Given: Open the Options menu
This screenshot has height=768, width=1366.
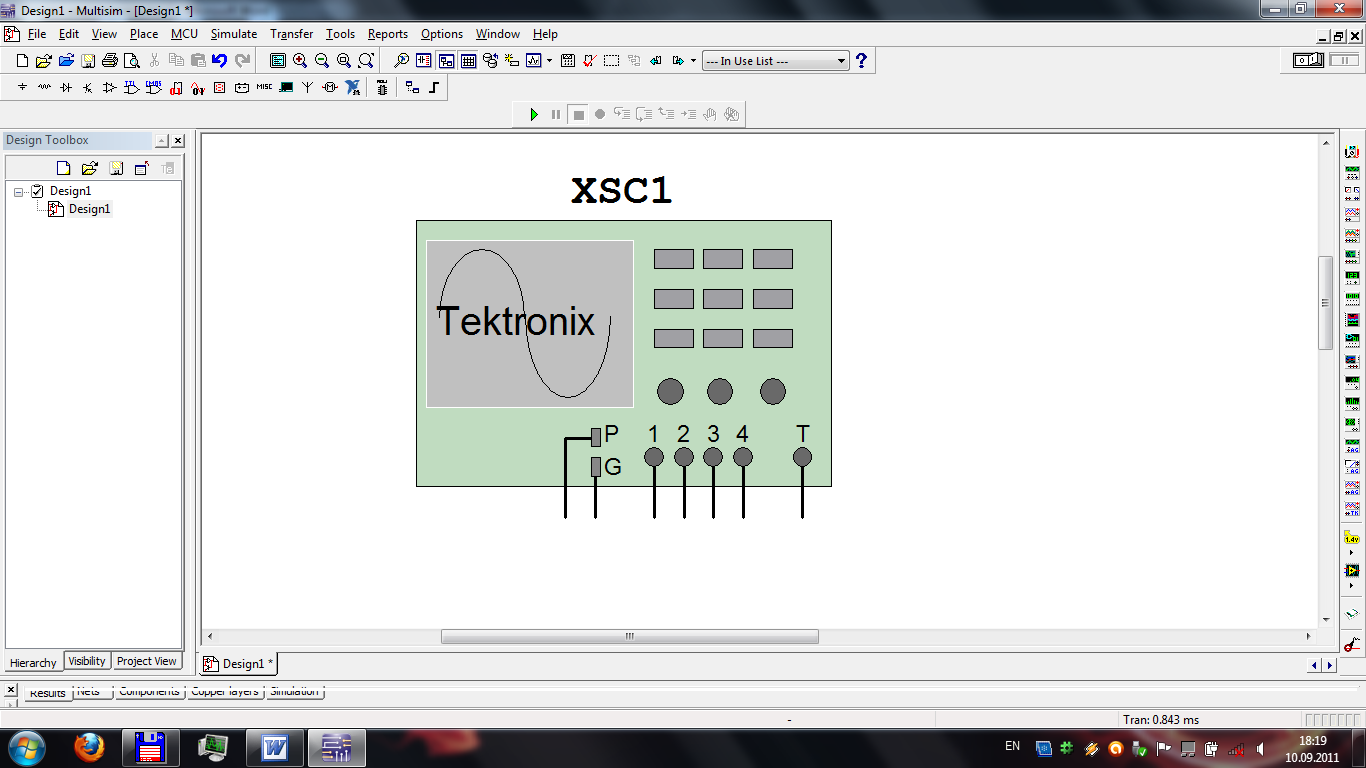Looking at the screenshot, I should [442, 34].
